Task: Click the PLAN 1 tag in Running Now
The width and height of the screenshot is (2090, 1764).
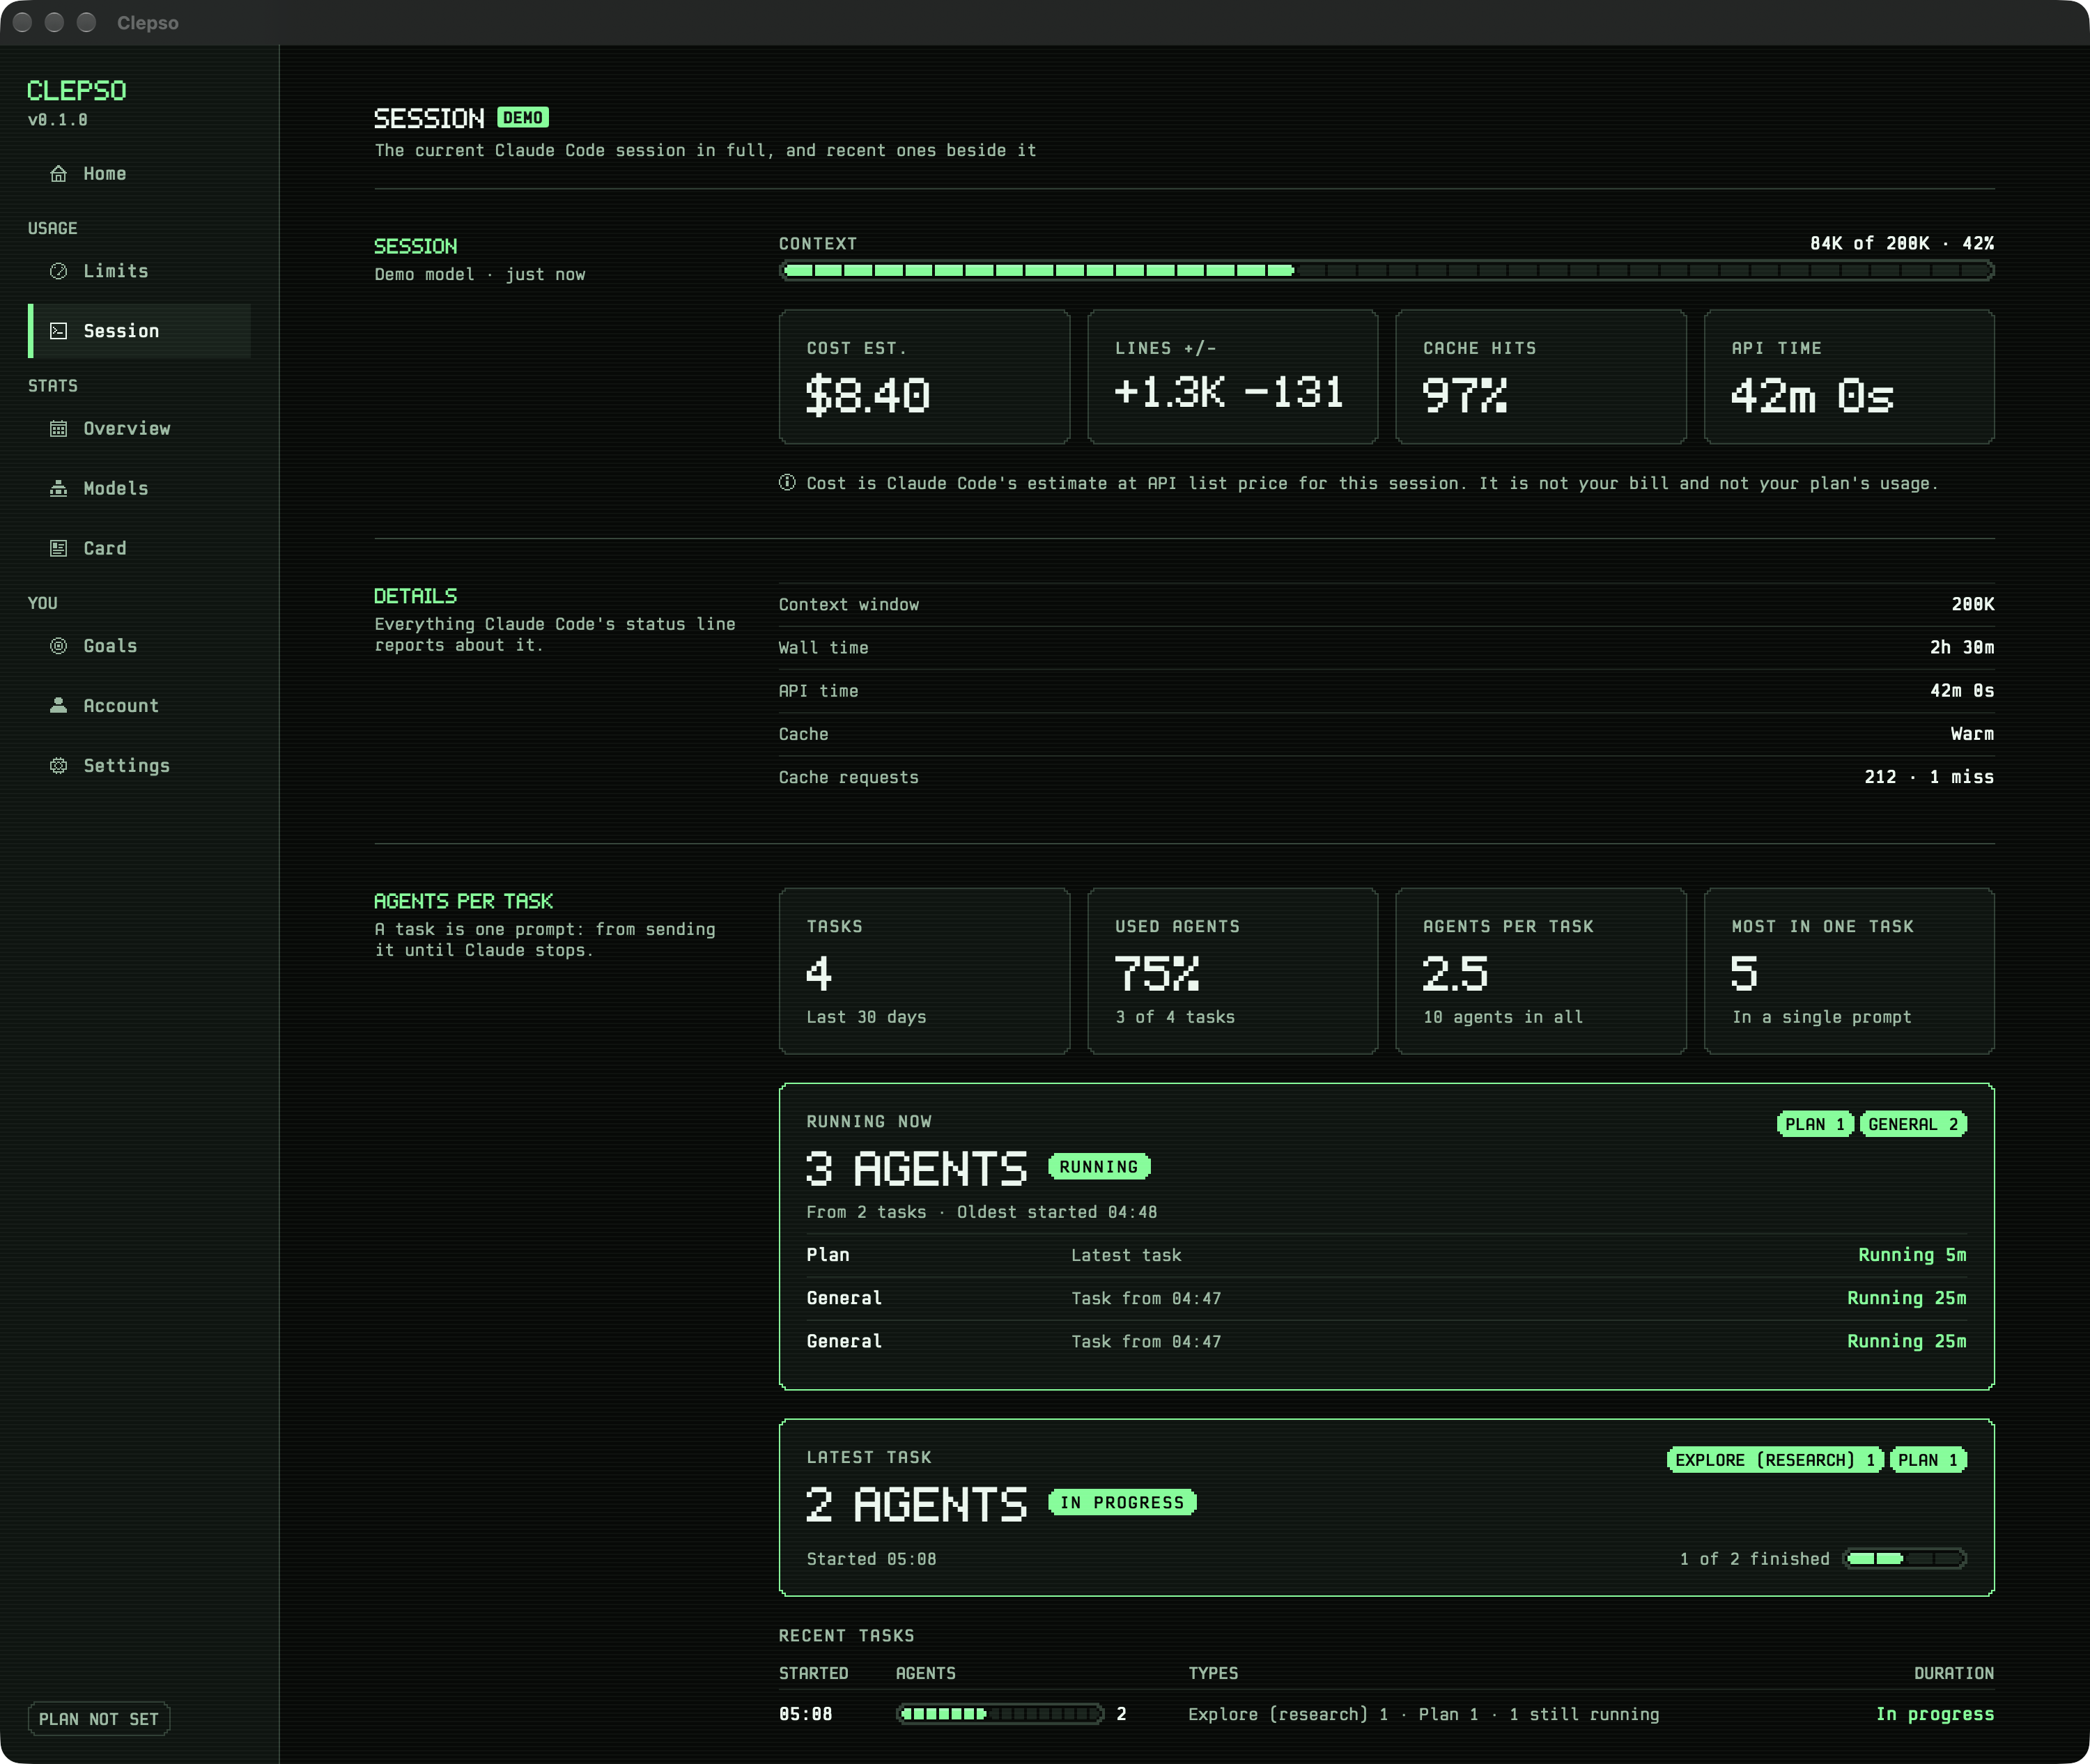Action: click(x=1815, y=1124)
